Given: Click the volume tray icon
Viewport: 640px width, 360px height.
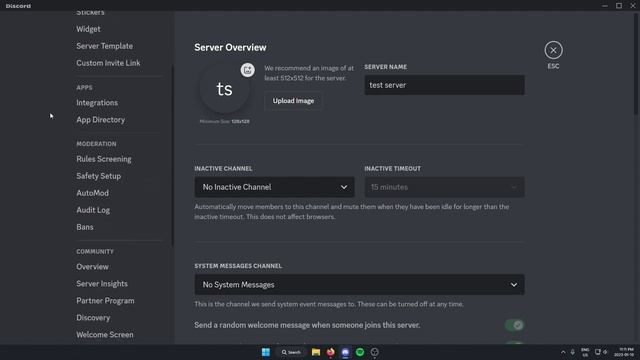Looking at the screenshot, I should (x=605, y=352).
